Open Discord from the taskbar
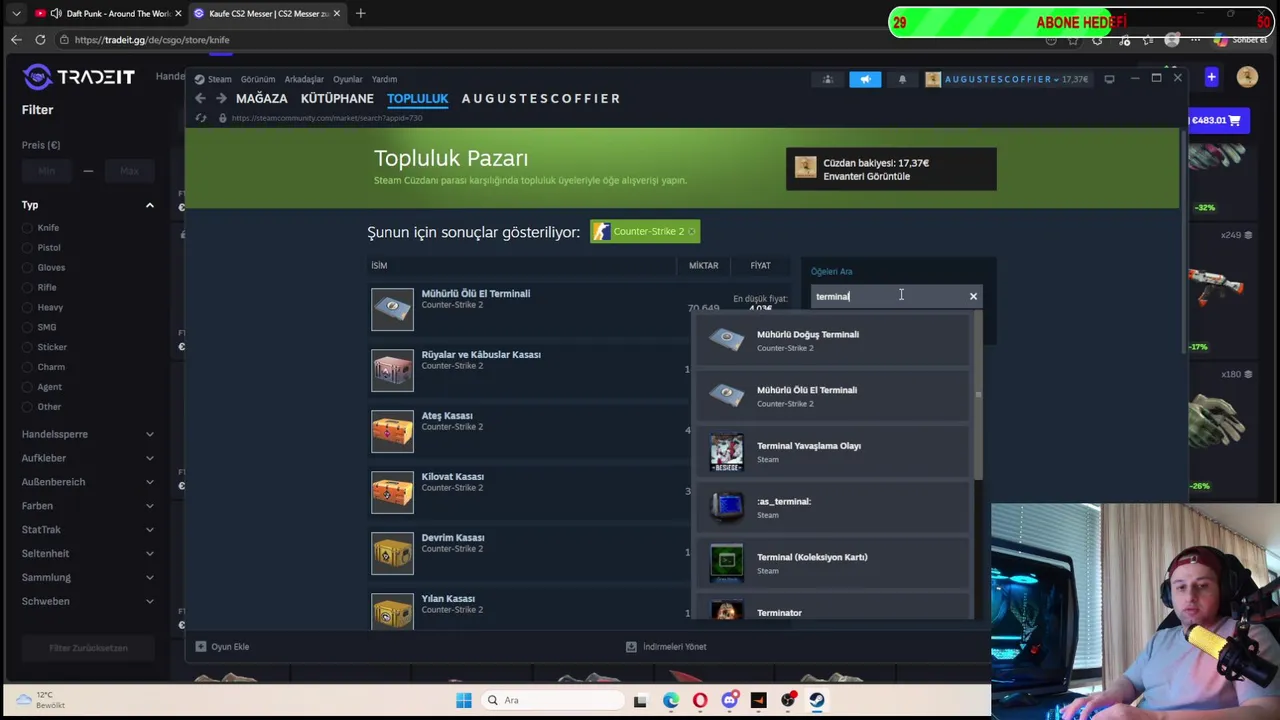Image resolution: width=1280 pixels, height=720 pixels. tap(729, 700)
